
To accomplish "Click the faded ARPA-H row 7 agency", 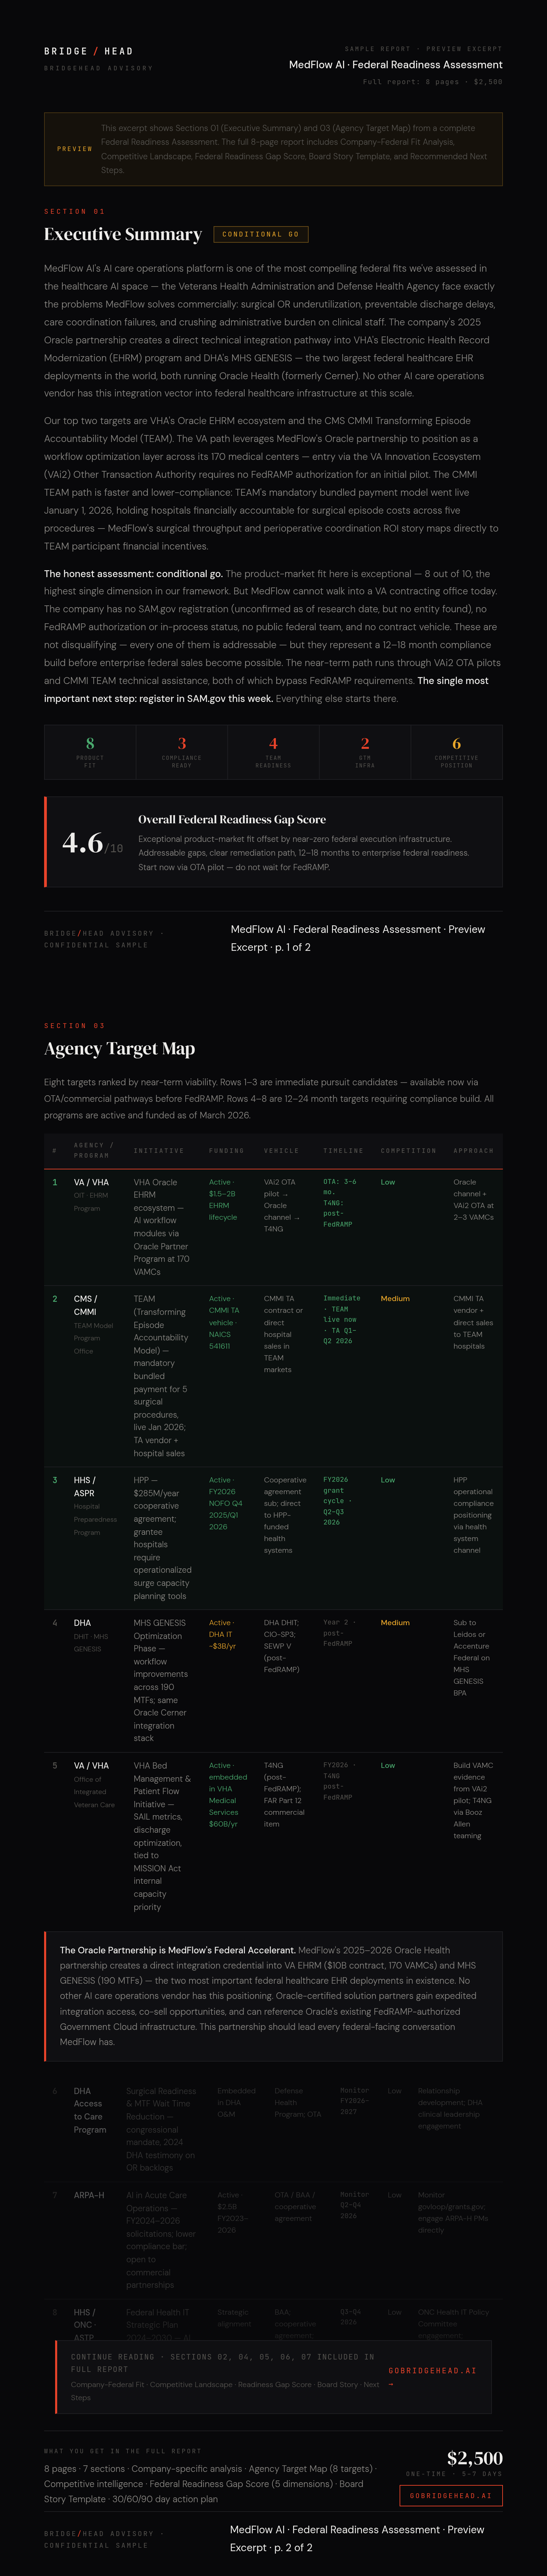I will click(89, 2195).
